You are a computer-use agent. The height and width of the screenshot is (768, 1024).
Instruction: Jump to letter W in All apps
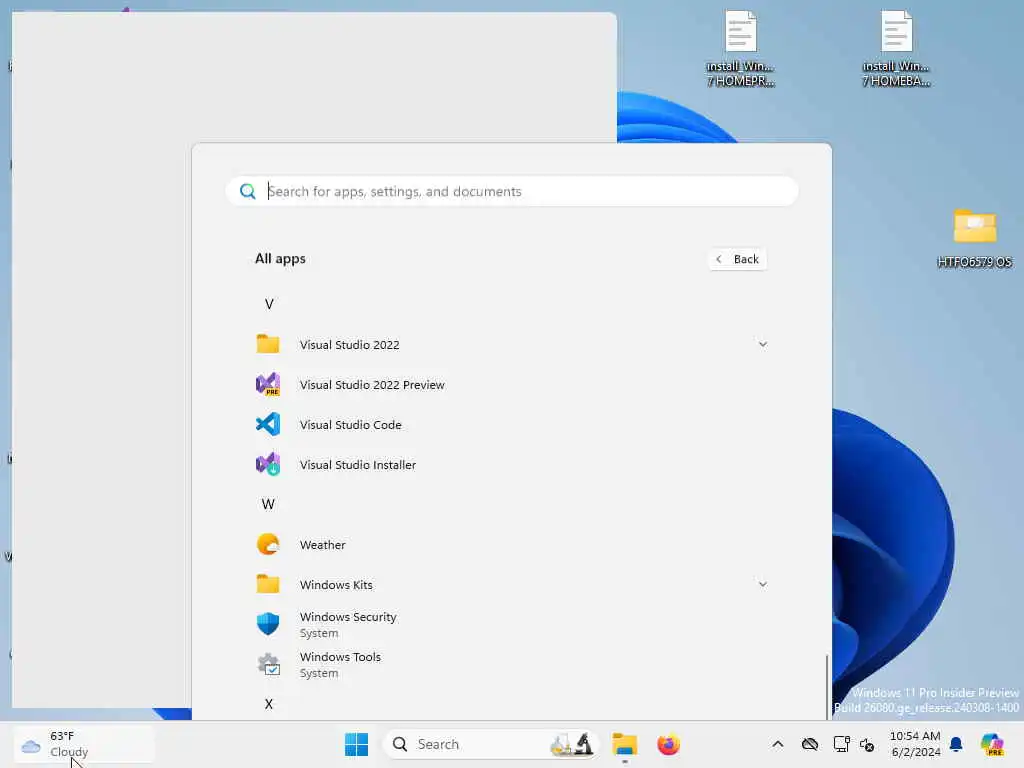tap(268, 504)
